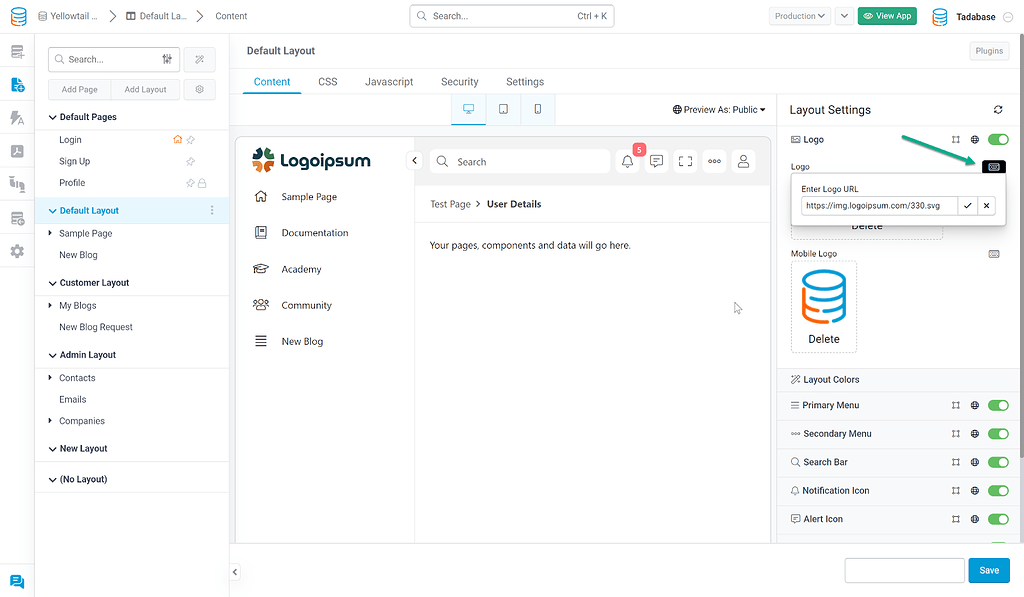Screen dimensions: 1024x597
Task: Toggle the Search Bar switch
Action: coord(999,462)
